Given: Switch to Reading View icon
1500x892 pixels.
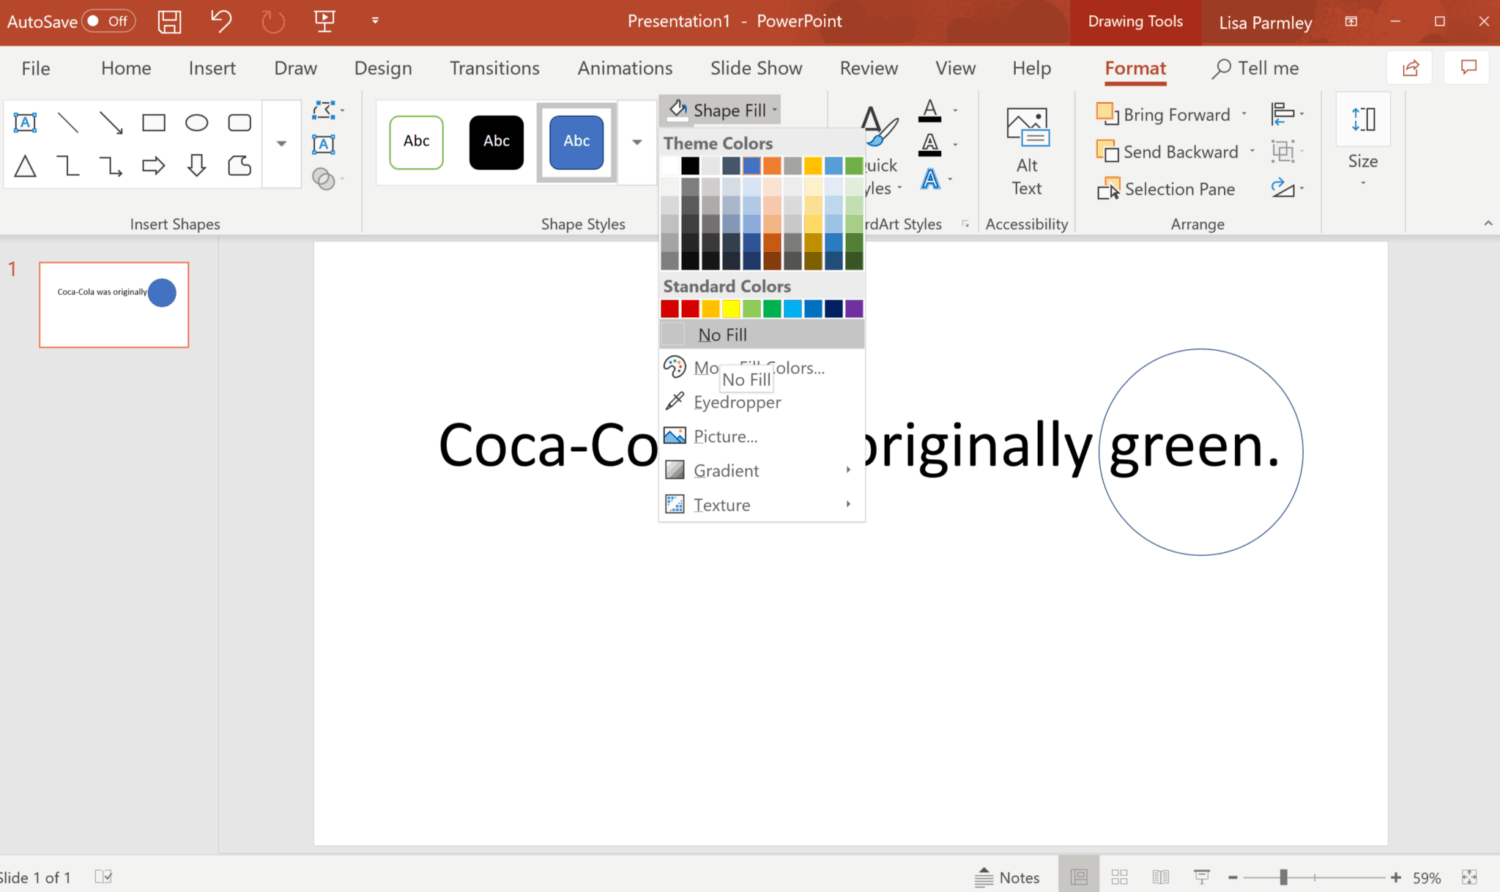Looking at the screenshot, I should 1161,877.
